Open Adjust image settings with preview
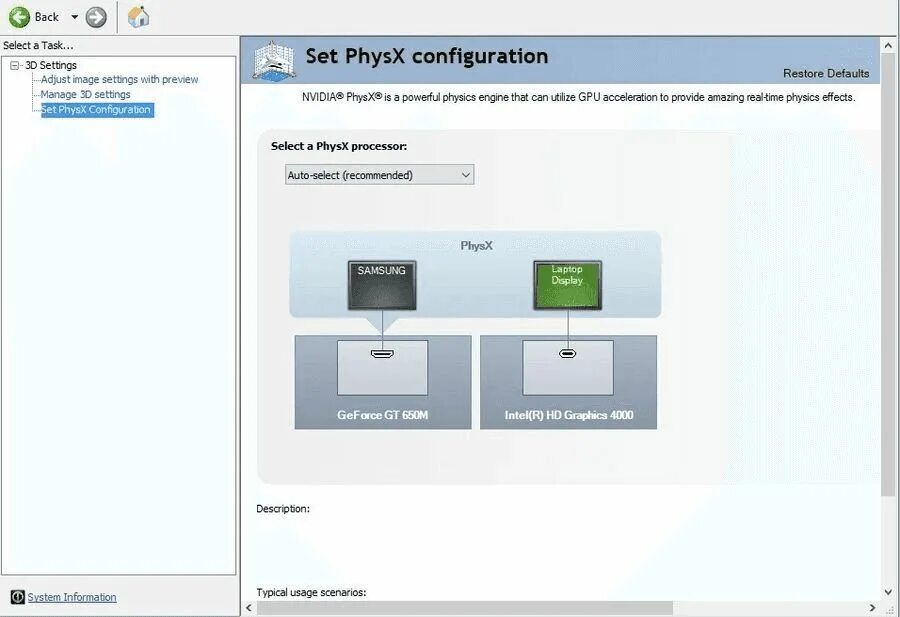900x617 pixels. 119,79
